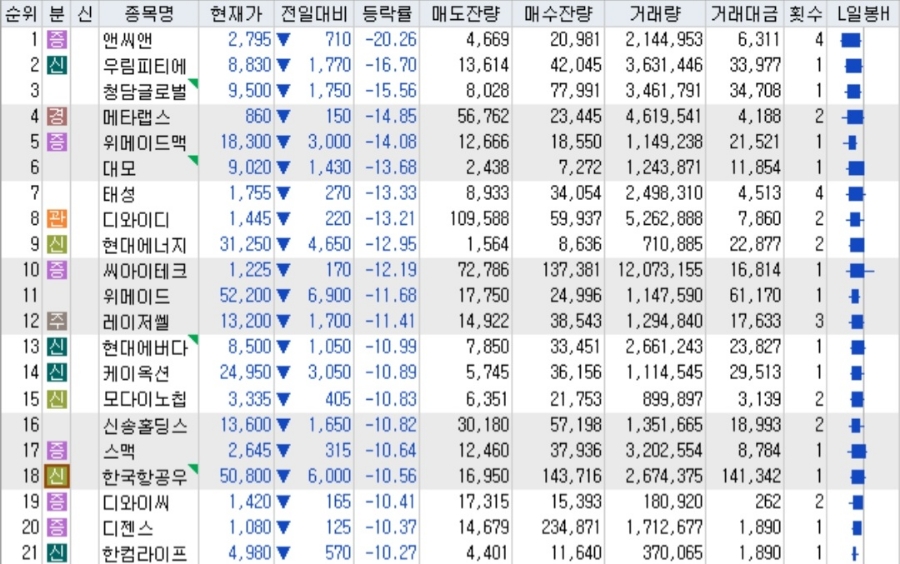Viewport: 900px width, 564px height.
Task: Sort by the 거래대금 column header
Action: coord(745,13)
